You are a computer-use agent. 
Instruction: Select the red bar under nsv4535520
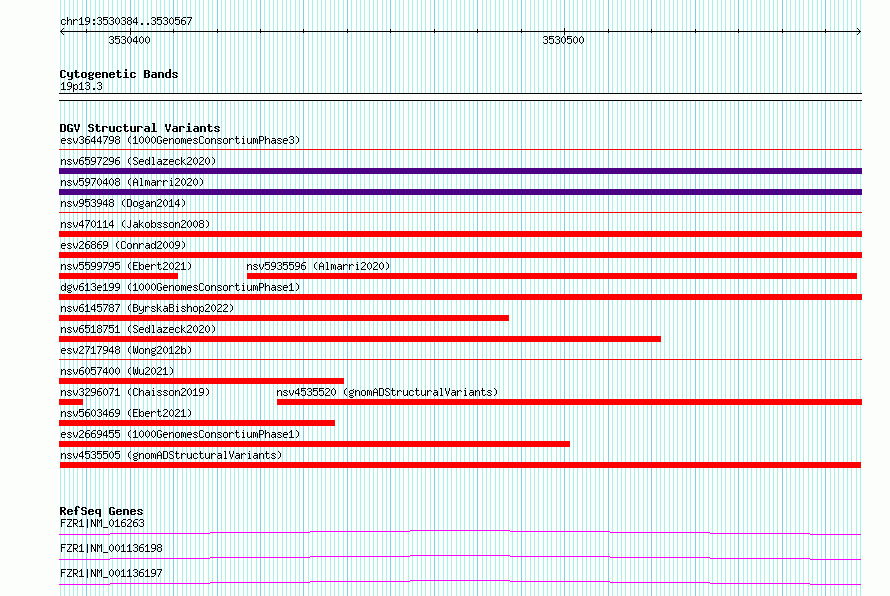pyautogui.click(x=569, y=402)
